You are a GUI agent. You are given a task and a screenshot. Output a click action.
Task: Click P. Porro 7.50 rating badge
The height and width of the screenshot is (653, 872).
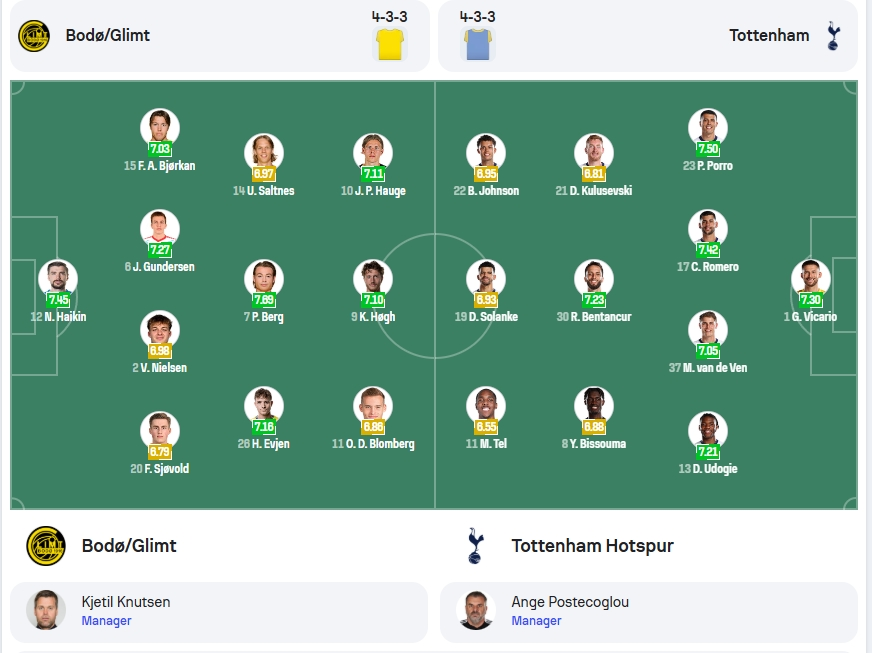(x=708, y=149)
